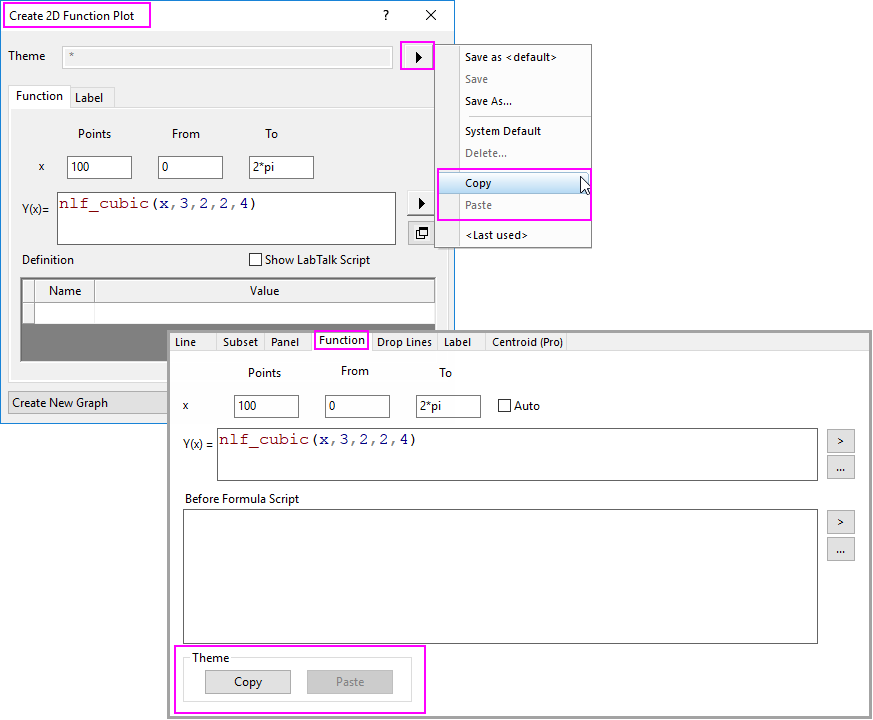Viewport: 873px width, 720px height.
Task: Click the Points field showing 100
Action: (x=99, y=167)
